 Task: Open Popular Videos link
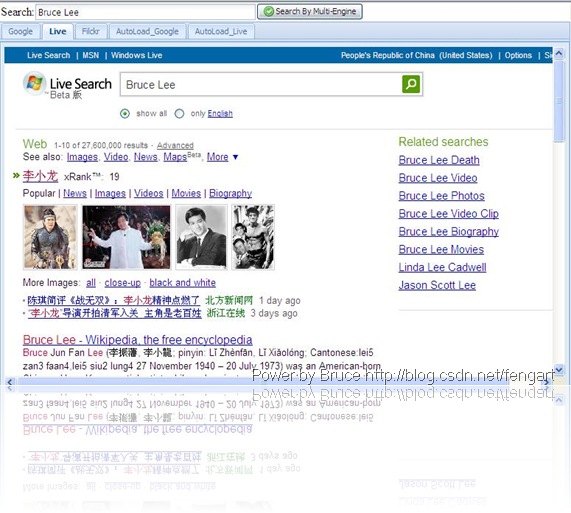click(149, 193)
